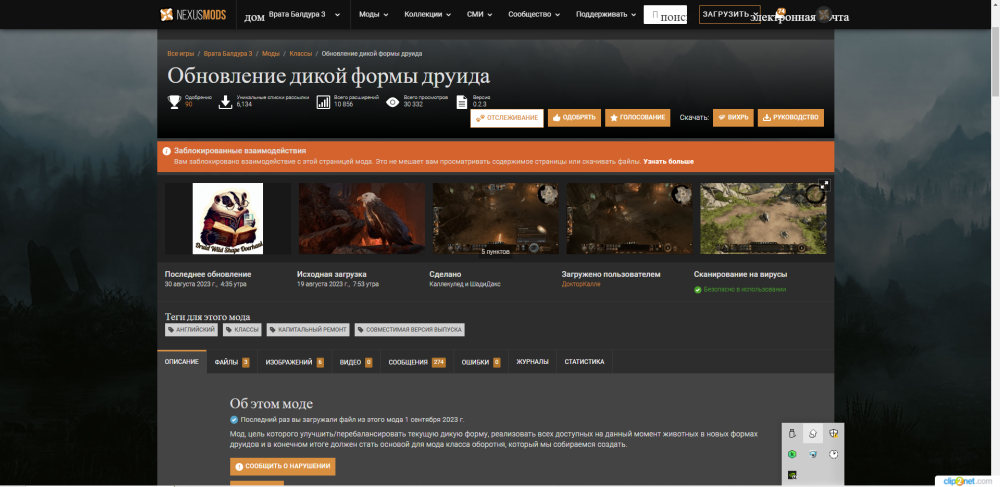Image resolution: width=1000 pixels, height=487 pixels.
Task: Open the grassy outdoor gameplay thumbnail
Action: coord(763,219)
